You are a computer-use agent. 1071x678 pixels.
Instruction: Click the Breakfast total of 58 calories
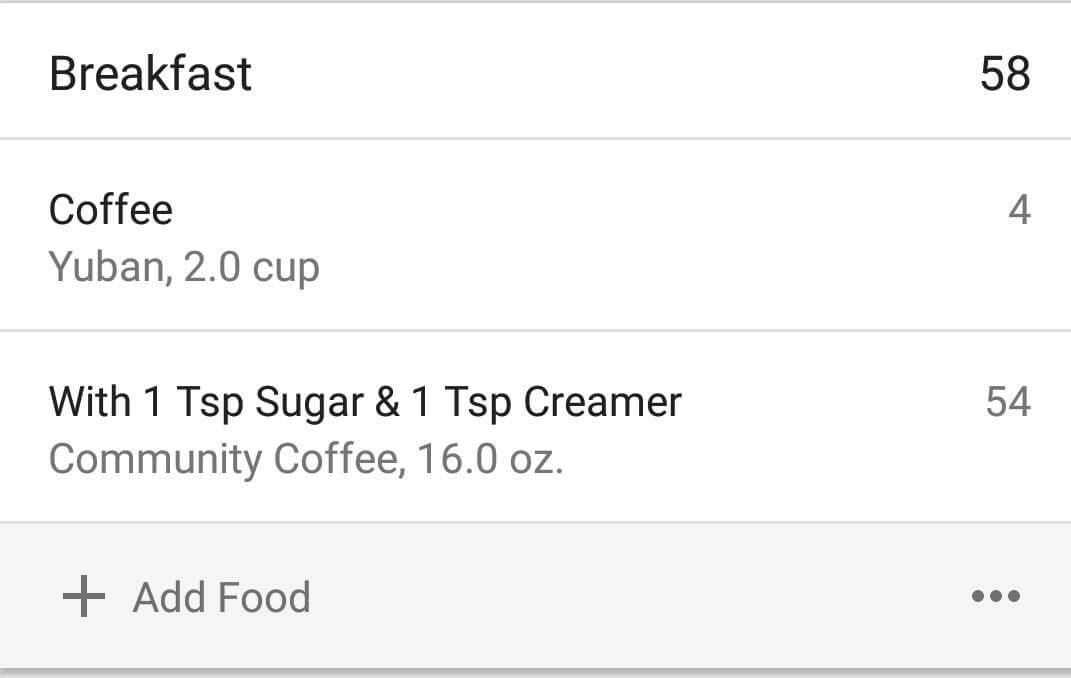click(x=1005, y=74)
